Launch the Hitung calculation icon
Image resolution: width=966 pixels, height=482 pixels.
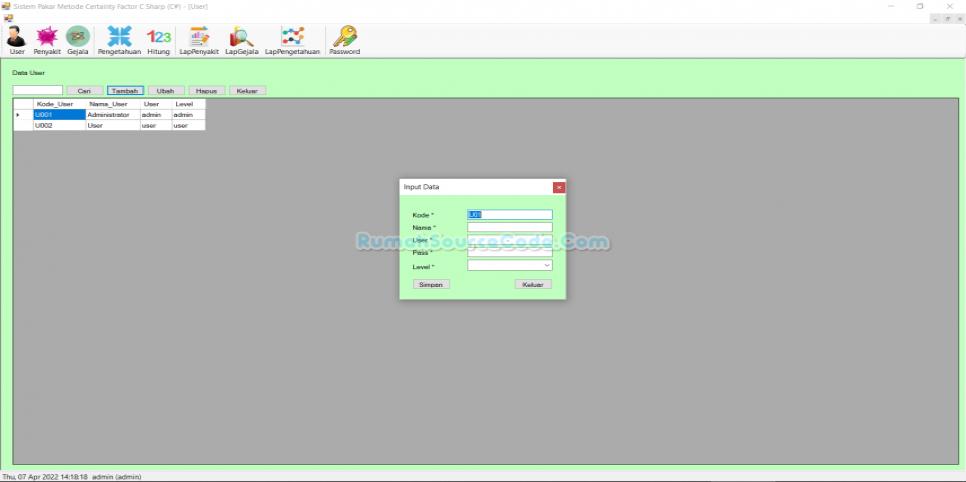click(158, 41)
